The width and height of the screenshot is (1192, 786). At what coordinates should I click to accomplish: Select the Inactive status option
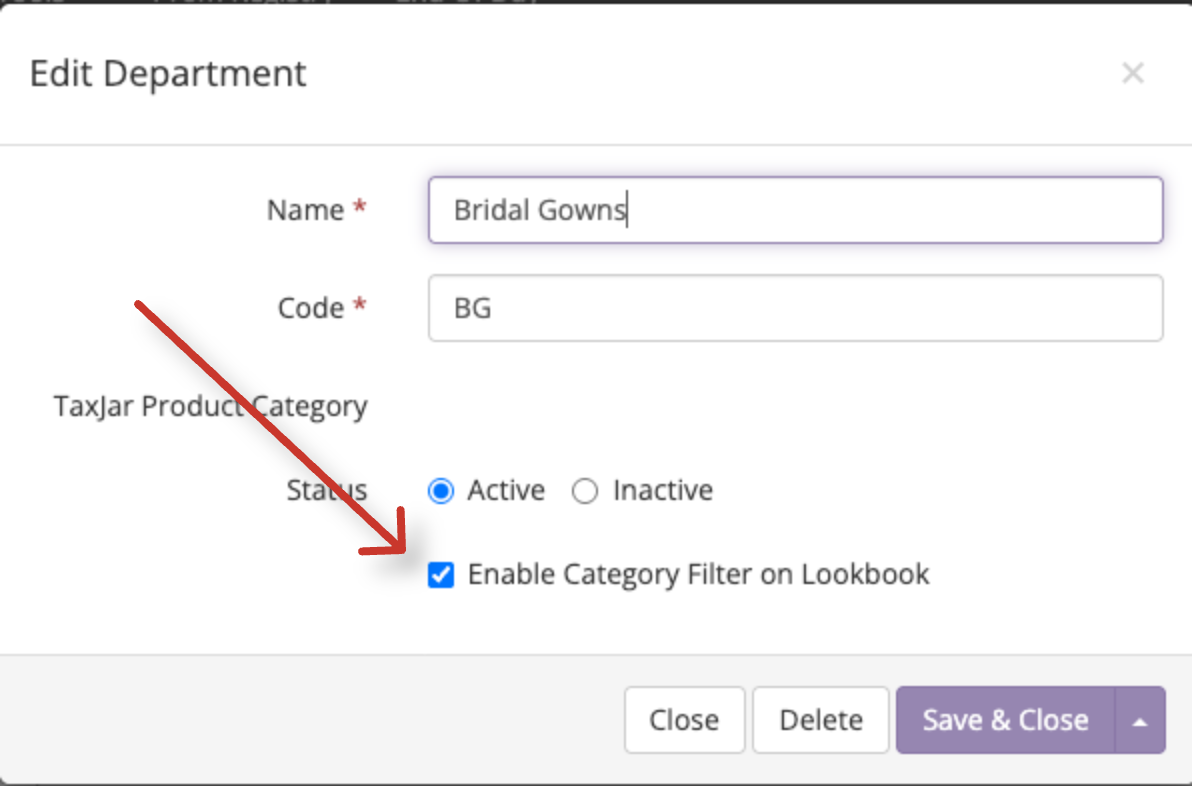(x=585, y=490)
